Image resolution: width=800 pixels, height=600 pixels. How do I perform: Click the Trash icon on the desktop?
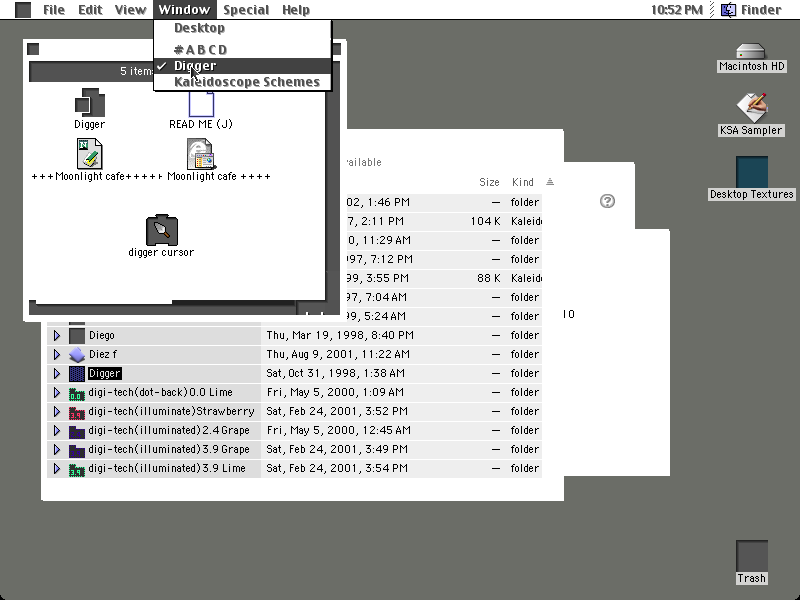752,556
